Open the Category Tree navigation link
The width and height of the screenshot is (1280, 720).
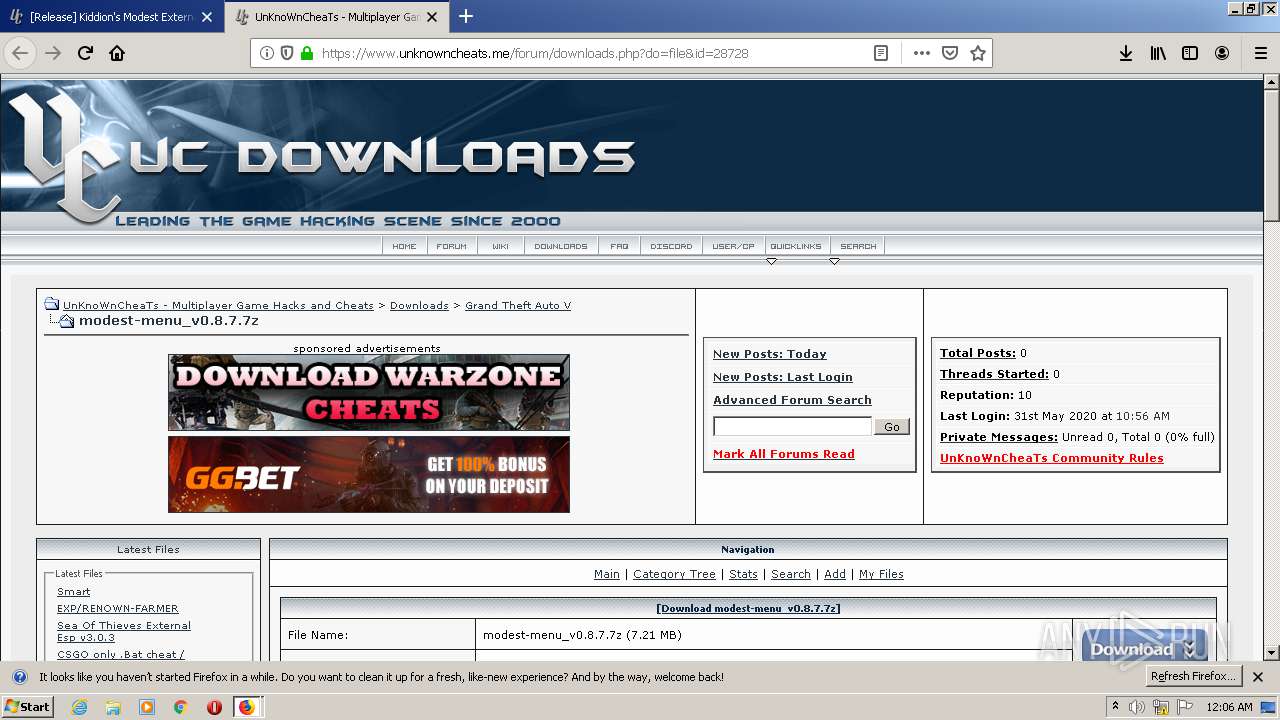674,574
